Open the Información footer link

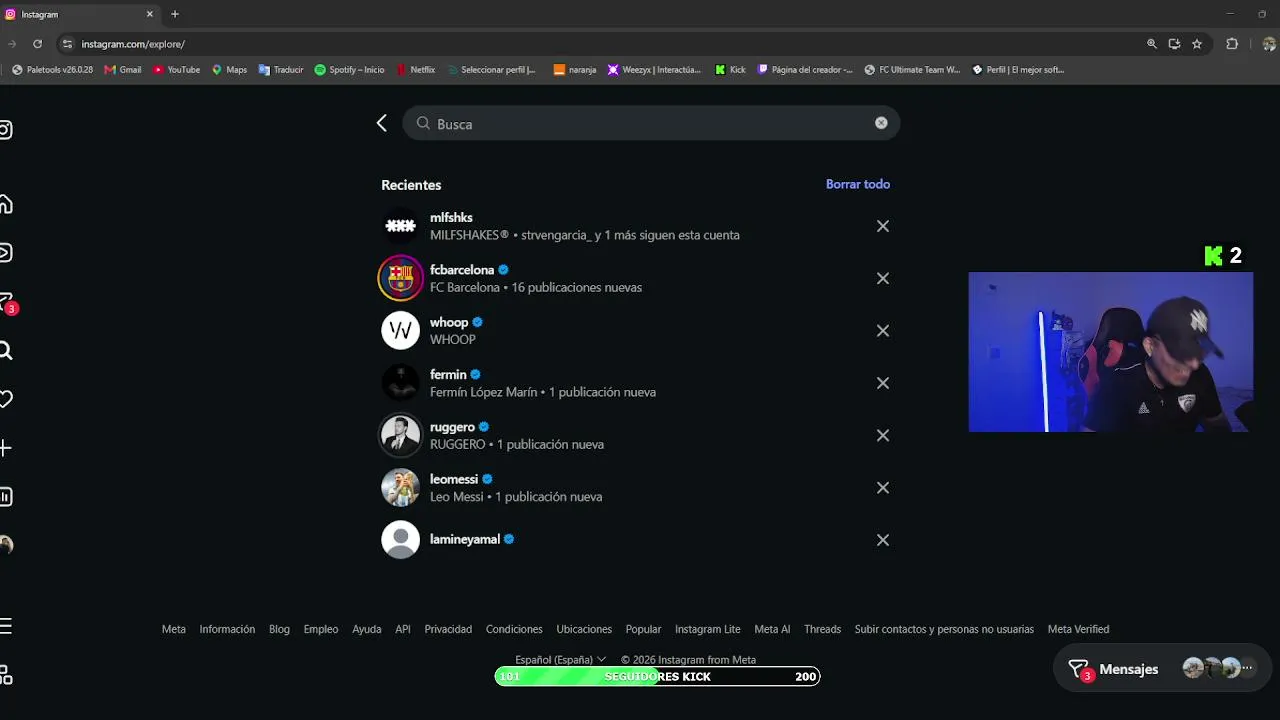click(227, 629)
